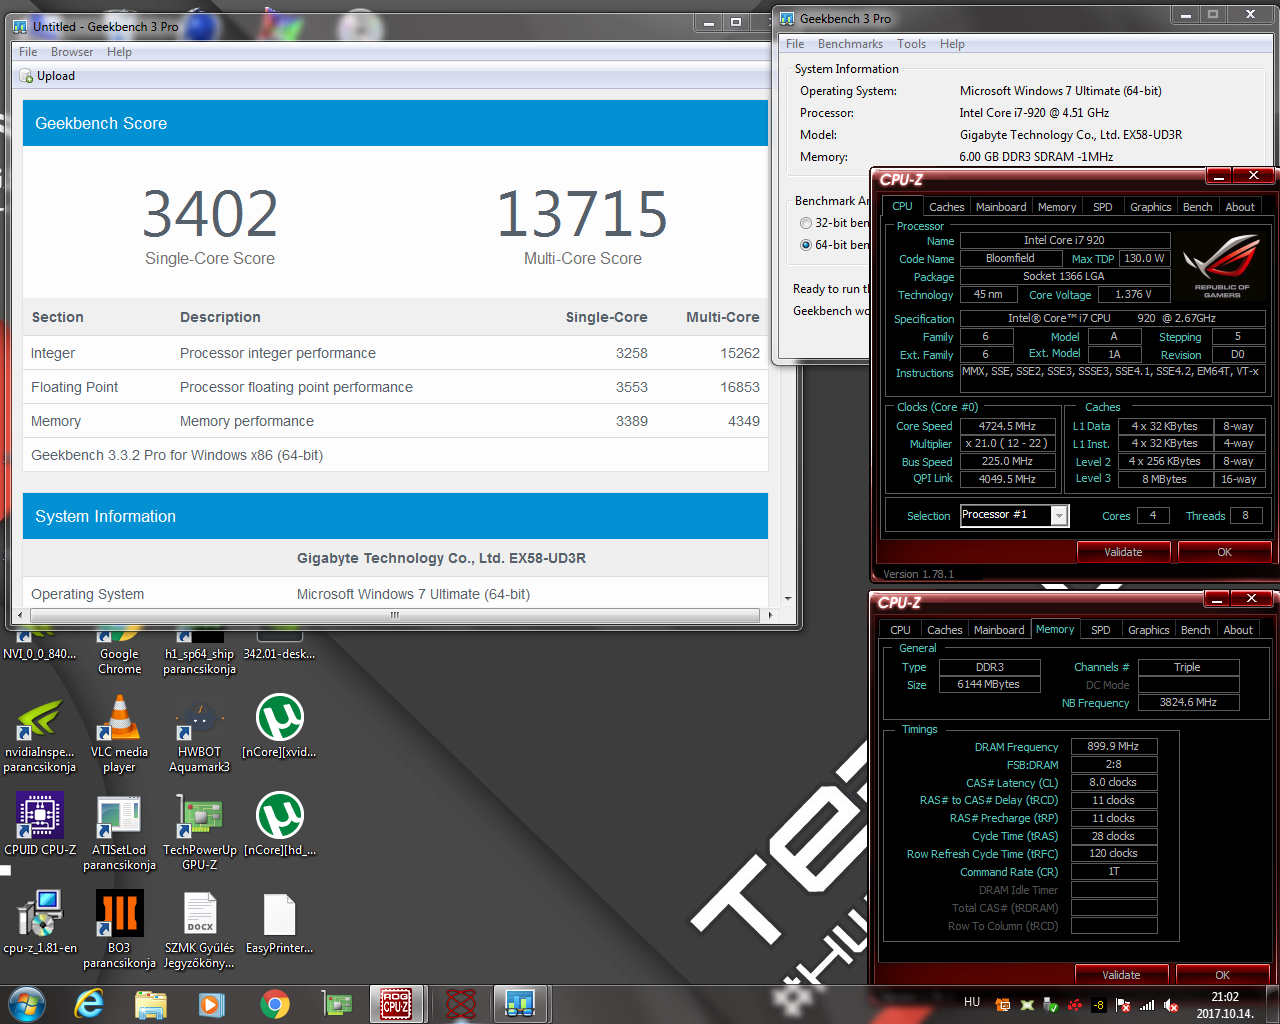Open the BO3 desktop shortcut
The width and height of the screenshot is (1280, 1024).
119,931
